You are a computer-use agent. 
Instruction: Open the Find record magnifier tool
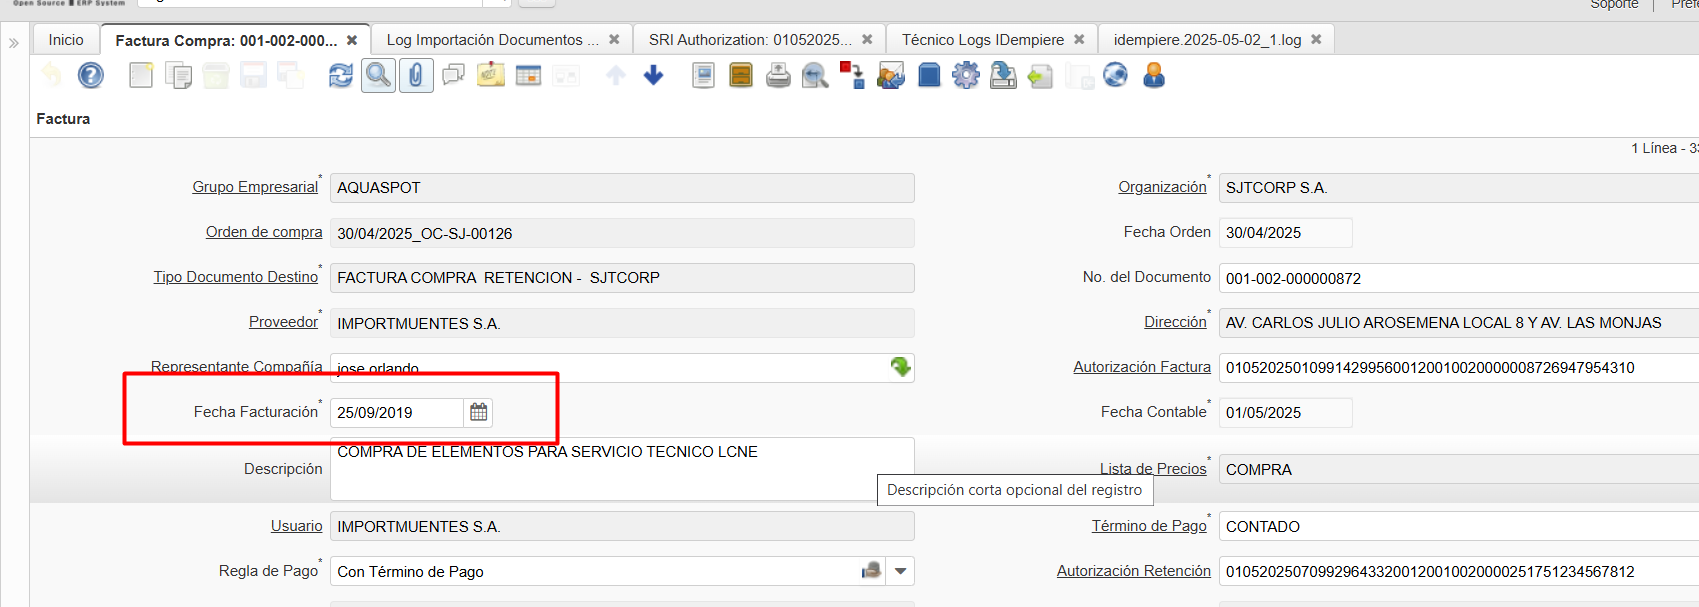click(x=378, y=76)
